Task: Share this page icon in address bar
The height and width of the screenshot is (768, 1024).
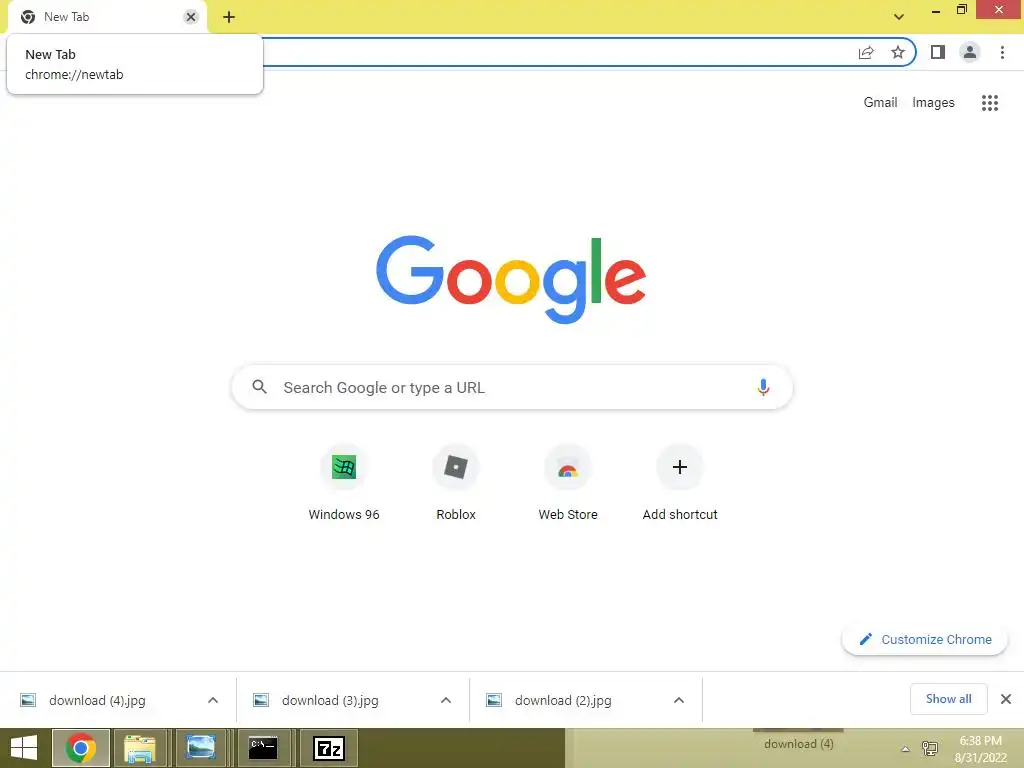Action: click(x=866, y=52)
